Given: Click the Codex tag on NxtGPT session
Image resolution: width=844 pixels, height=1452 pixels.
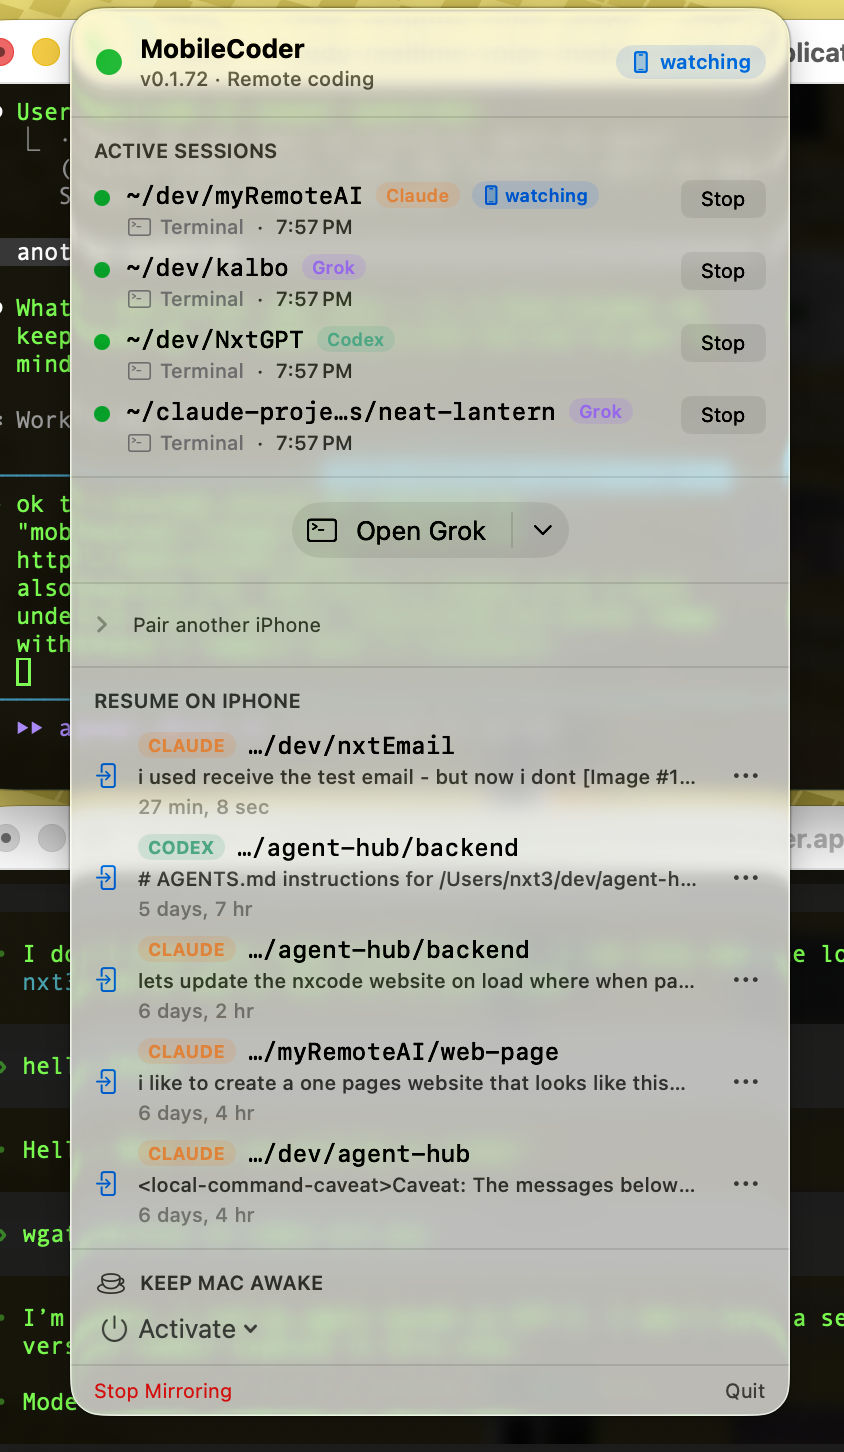Looking at the screenshot, I should click(x=356, y=340).
